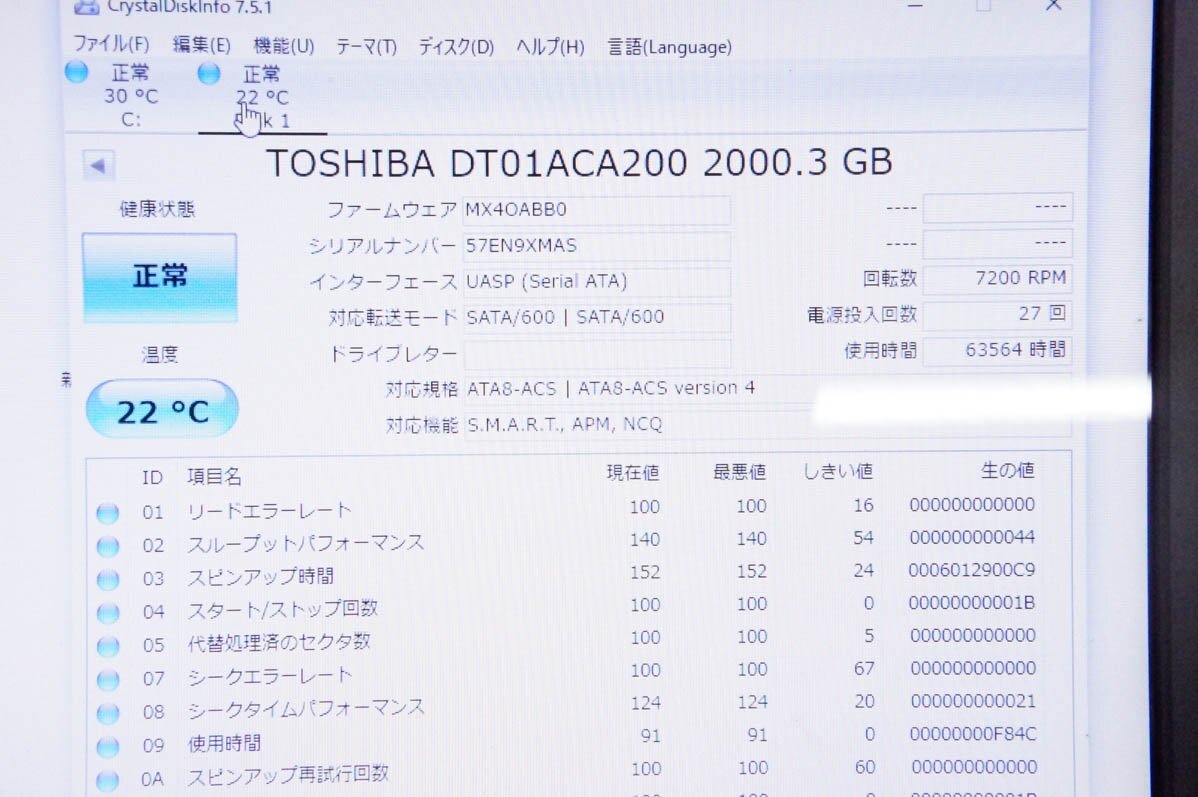The height and width of the screenshot is (797, 1198).
Task: Click the serial number field 57EN9XMAS
Action: (596, 246)
